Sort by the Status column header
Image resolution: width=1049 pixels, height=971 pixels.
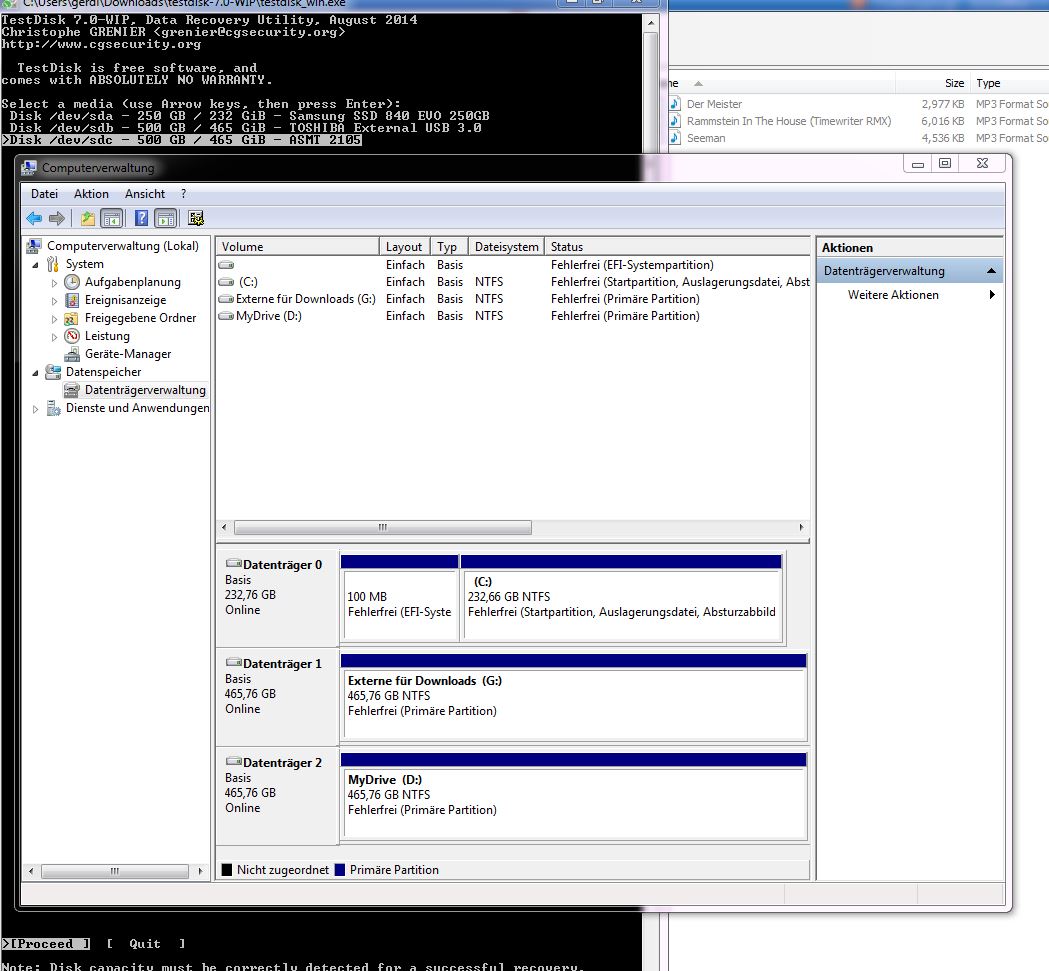coord(677,247)
